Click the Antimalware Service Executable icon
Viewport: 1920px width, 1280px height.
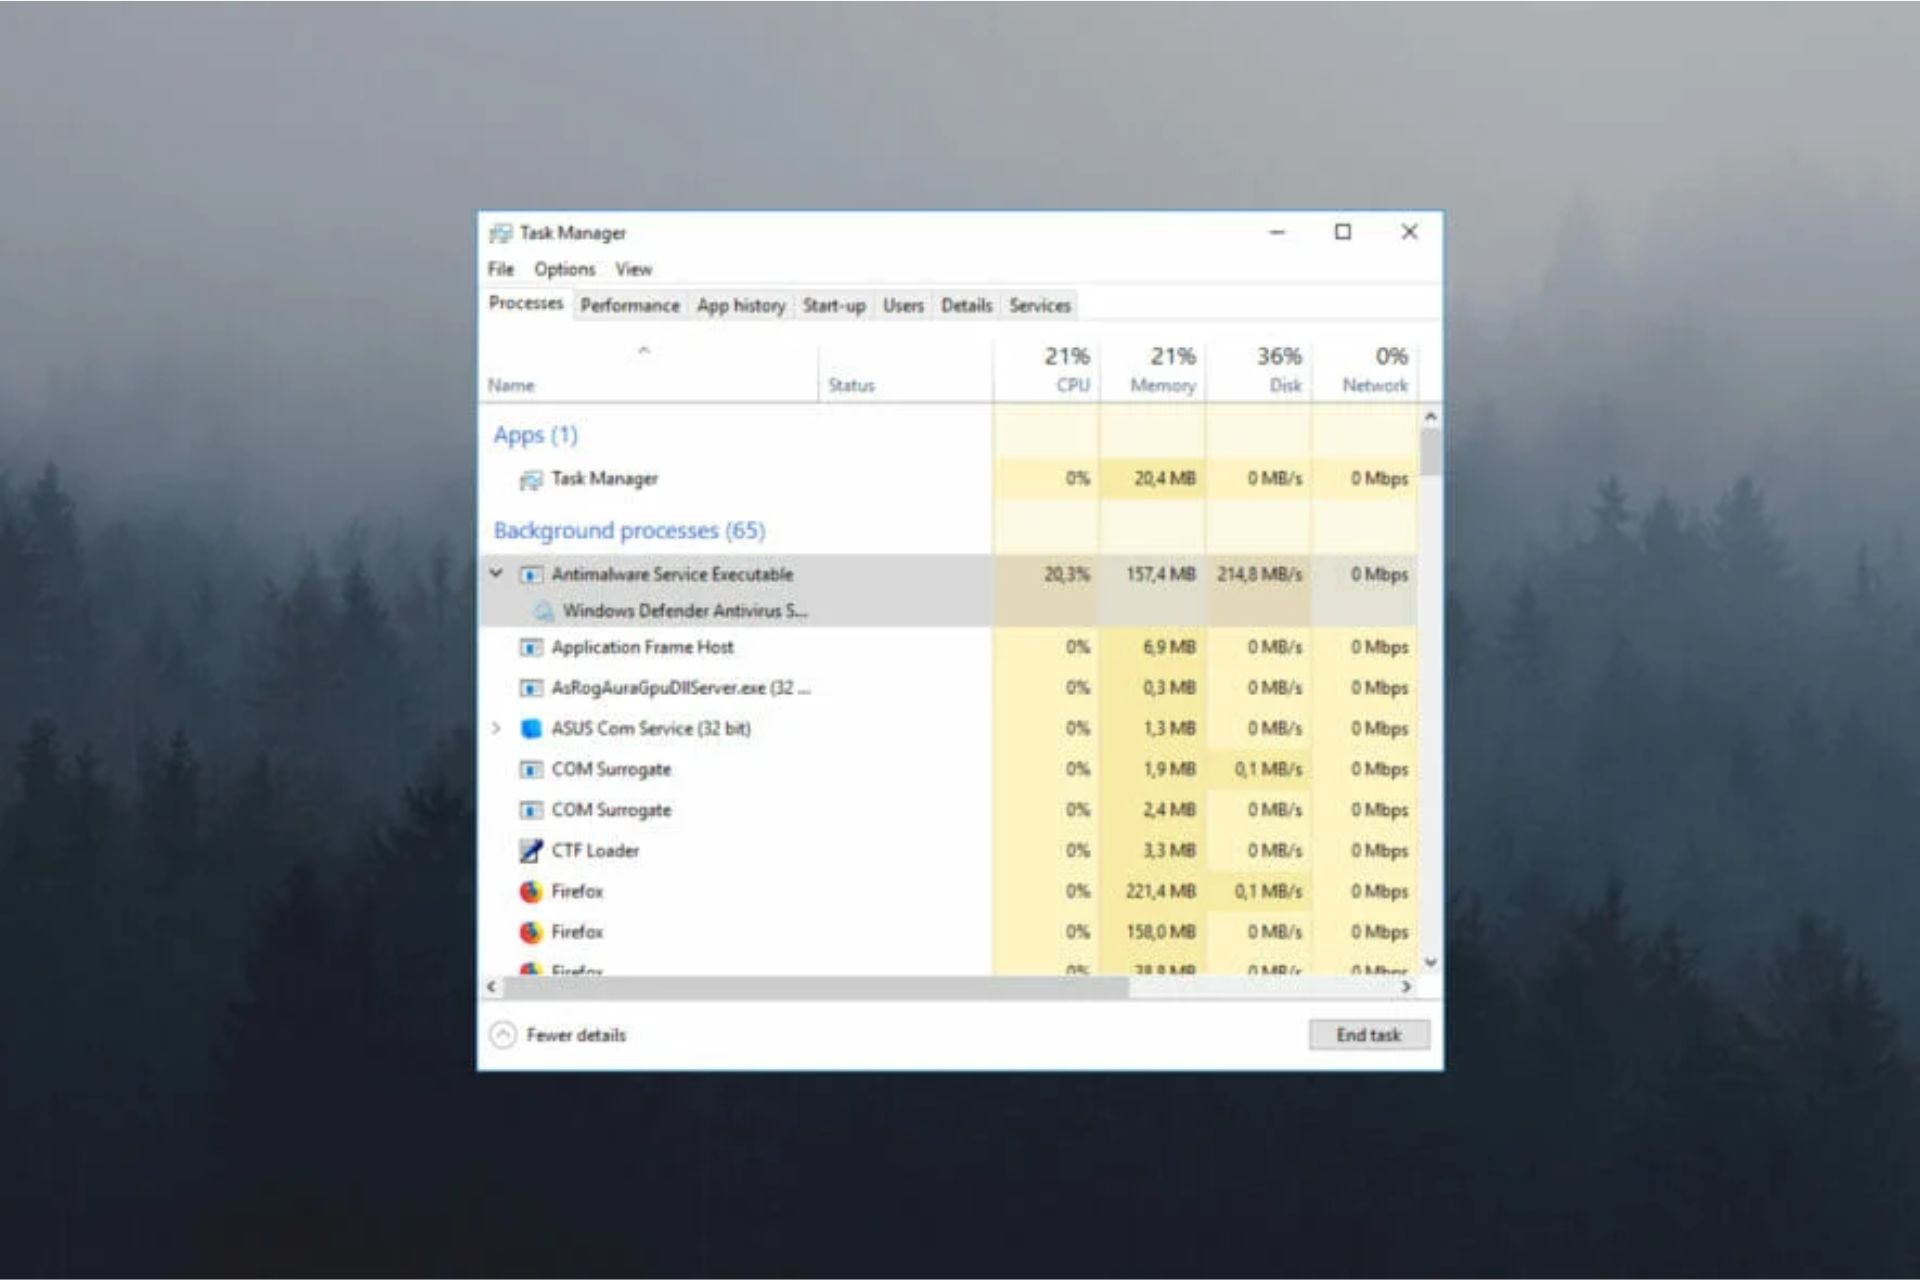point(531,575)
